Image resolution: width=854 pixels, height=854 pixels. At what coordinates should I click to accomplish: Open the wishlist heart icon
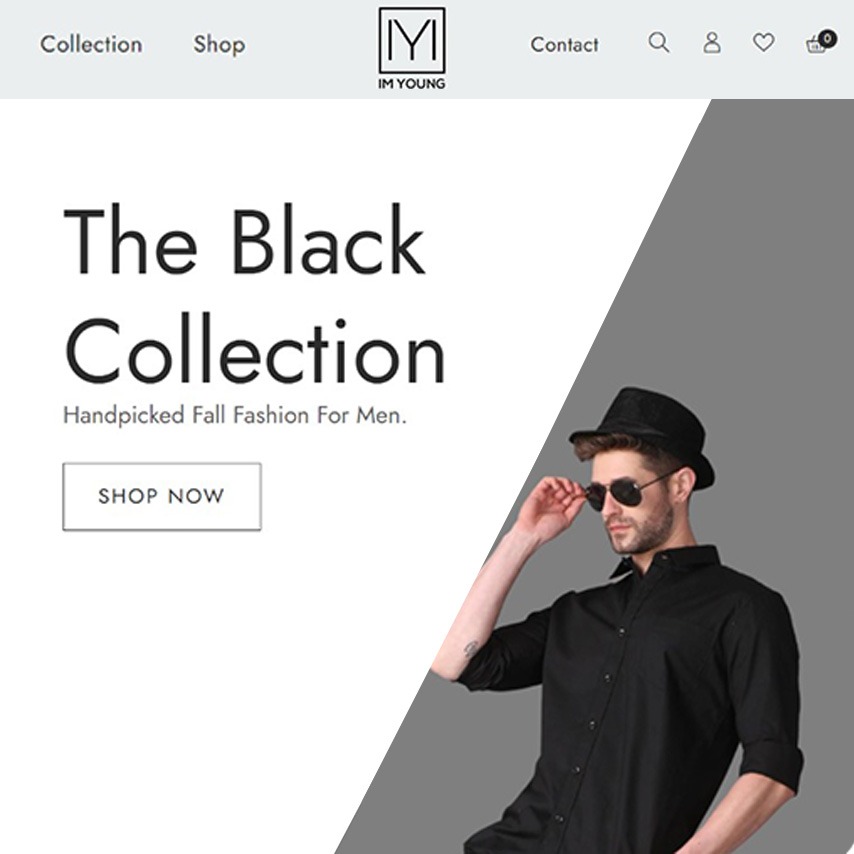764,42
